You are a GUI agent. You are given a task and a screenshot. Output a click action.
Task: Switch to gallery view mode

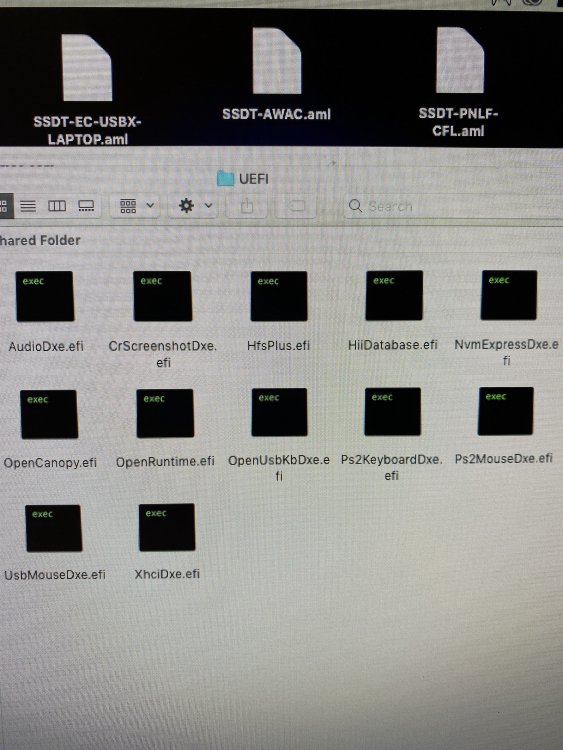[86, 206]
